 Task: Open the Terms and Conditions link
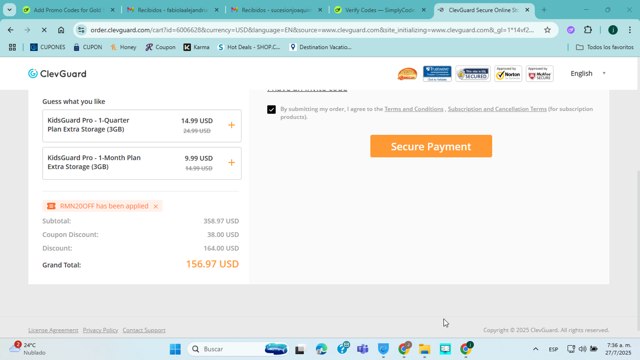pyautogui.click(x=414, y=109)
